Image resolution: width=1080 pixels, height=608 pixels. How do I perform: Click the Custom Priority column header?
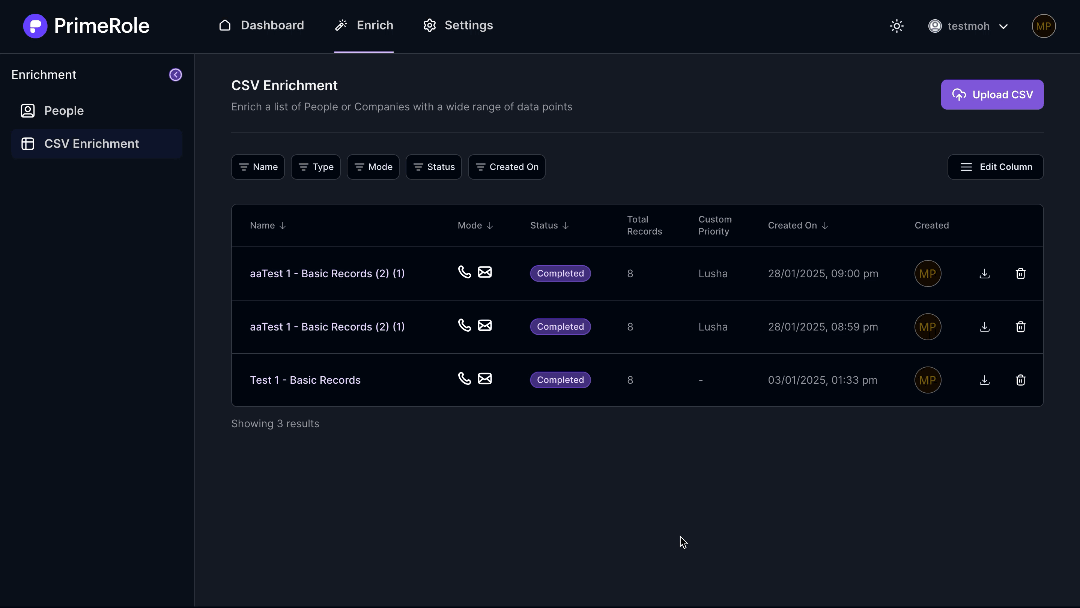715,226
